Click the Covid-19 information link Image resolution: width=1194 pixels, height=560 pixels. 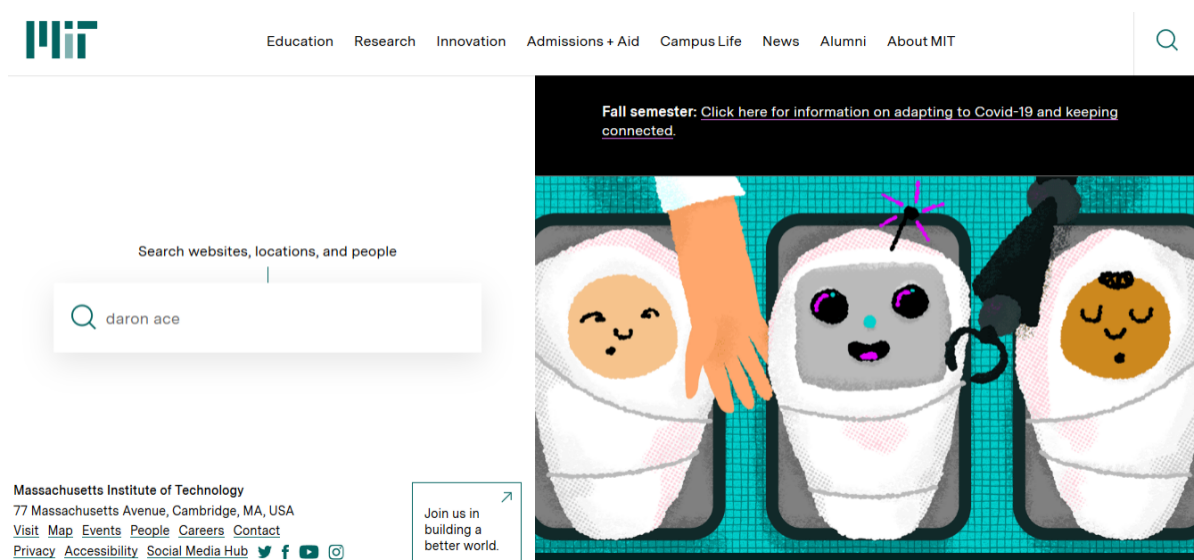point(908,112)
